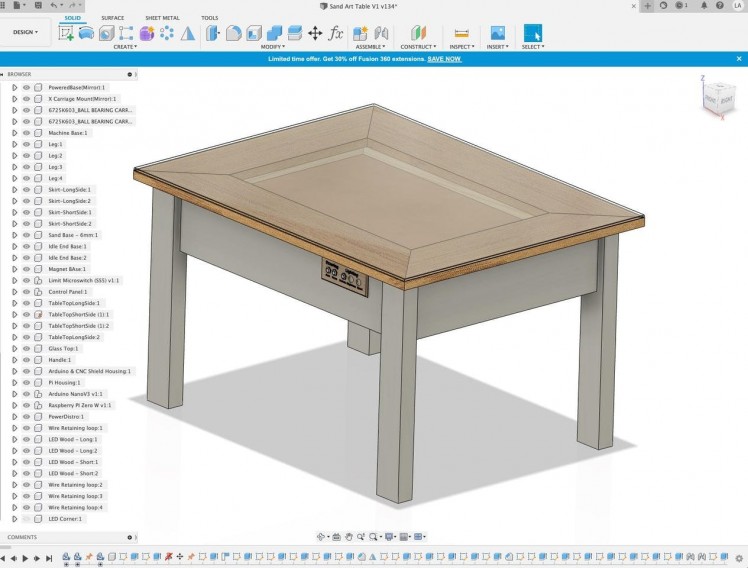Click the SAVE NOW link

pyautogui.click(x=444, y=59)
